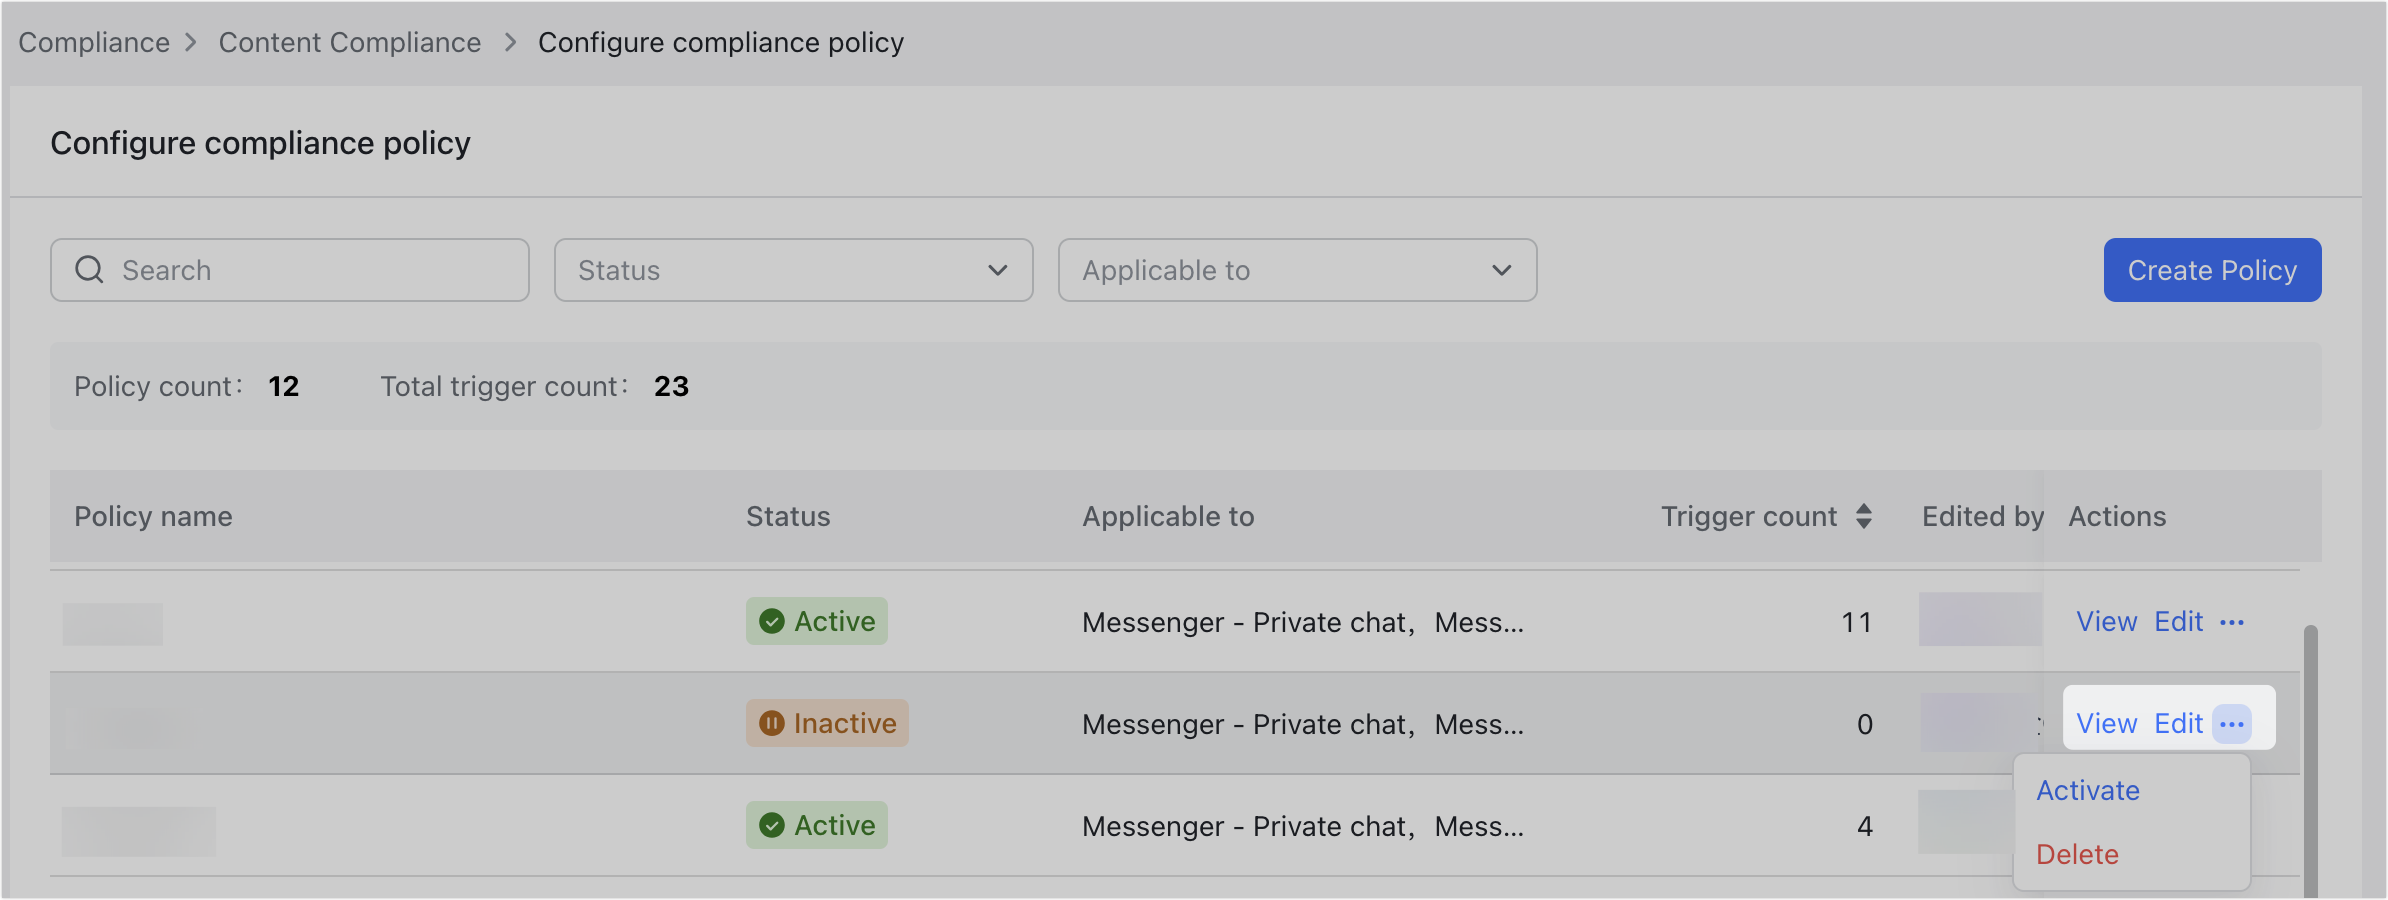Click Applicable to text in the Inactive row
This screenshot has width=2388, height=900.
(x=1303, y=724)
